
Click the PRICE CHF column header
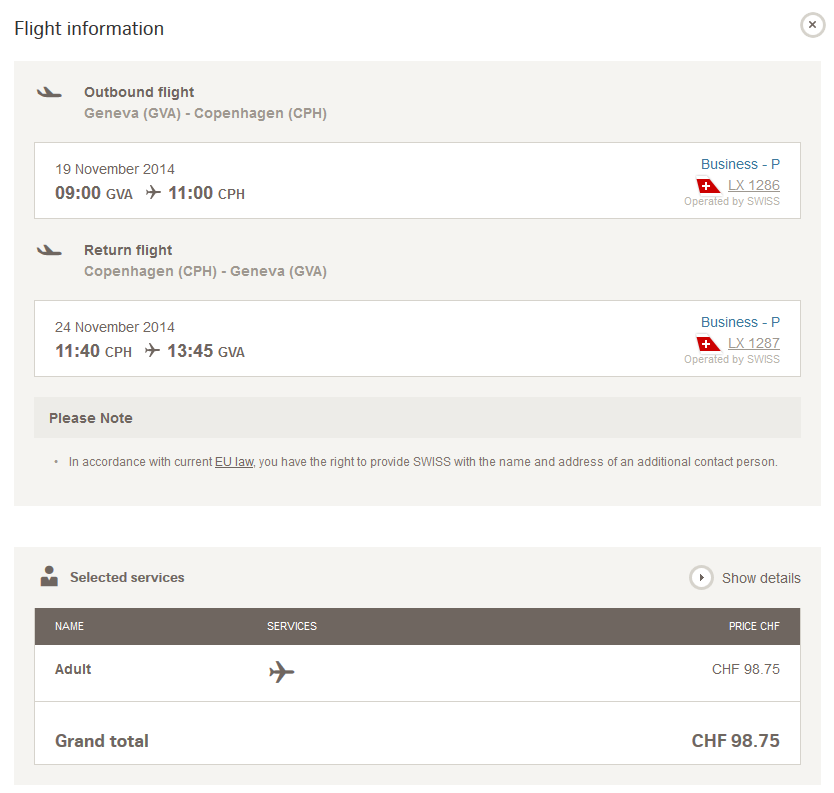(754, 626)
